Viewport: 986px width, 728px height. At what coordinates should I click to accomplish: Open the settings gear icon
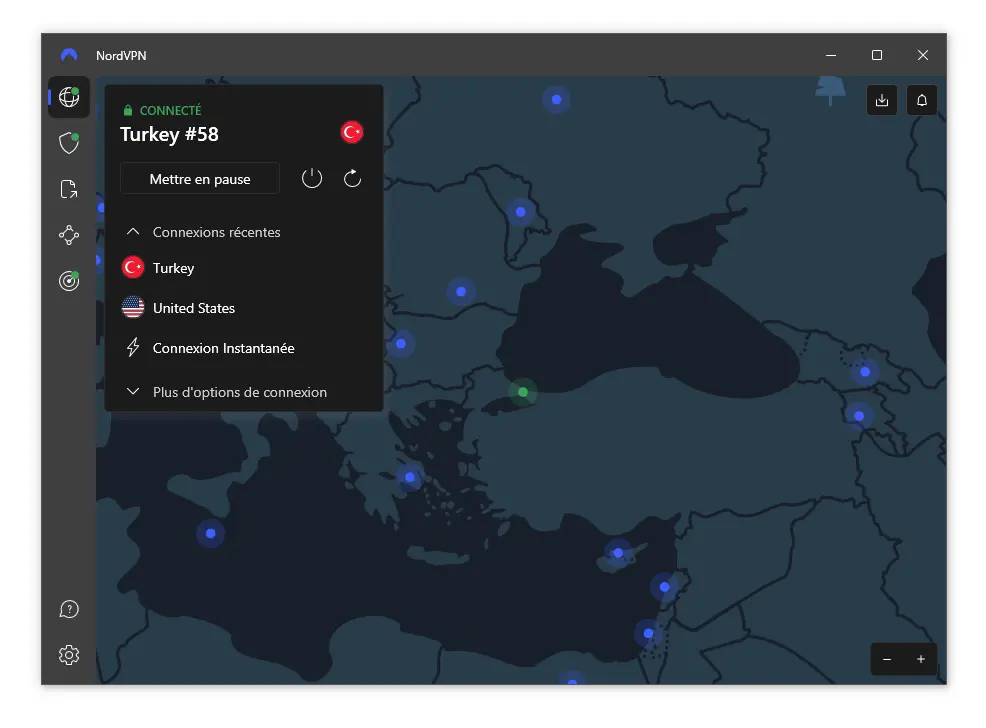(x=69, y=655)
